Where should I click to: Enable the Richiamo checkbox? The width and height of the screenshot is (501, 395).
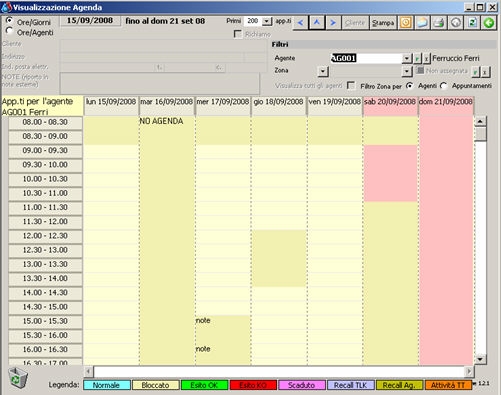pos(238,34)
